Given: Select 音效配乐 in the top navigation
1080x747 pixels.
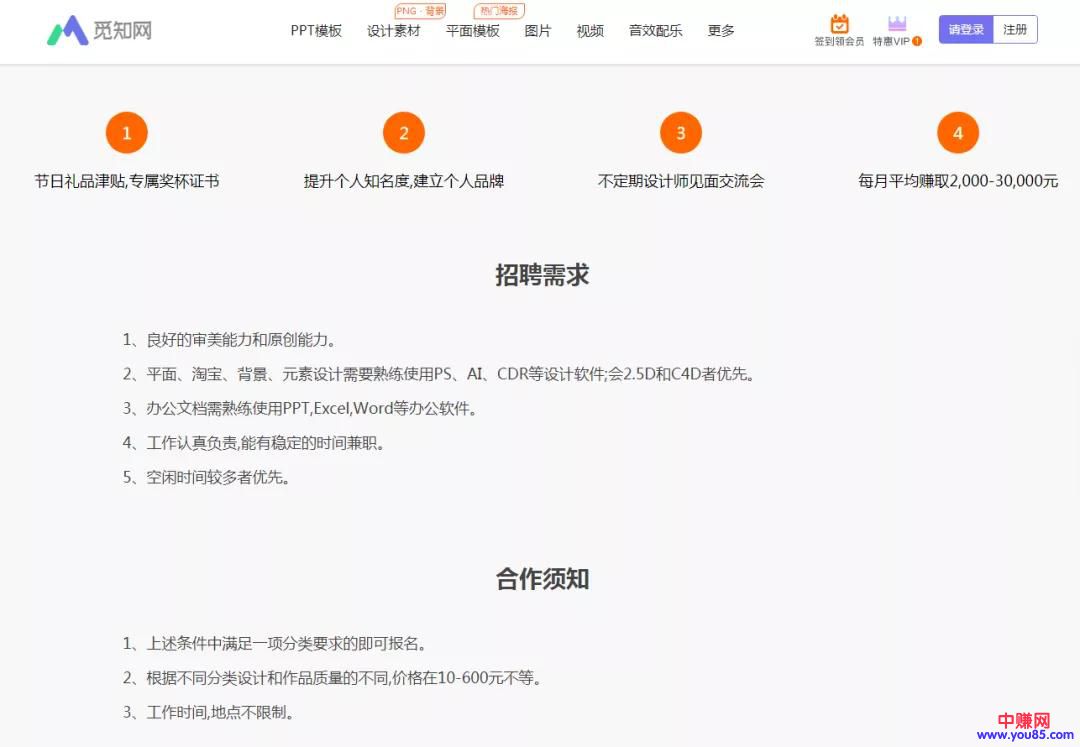Looking at the screenshot, I should [655, 31].
